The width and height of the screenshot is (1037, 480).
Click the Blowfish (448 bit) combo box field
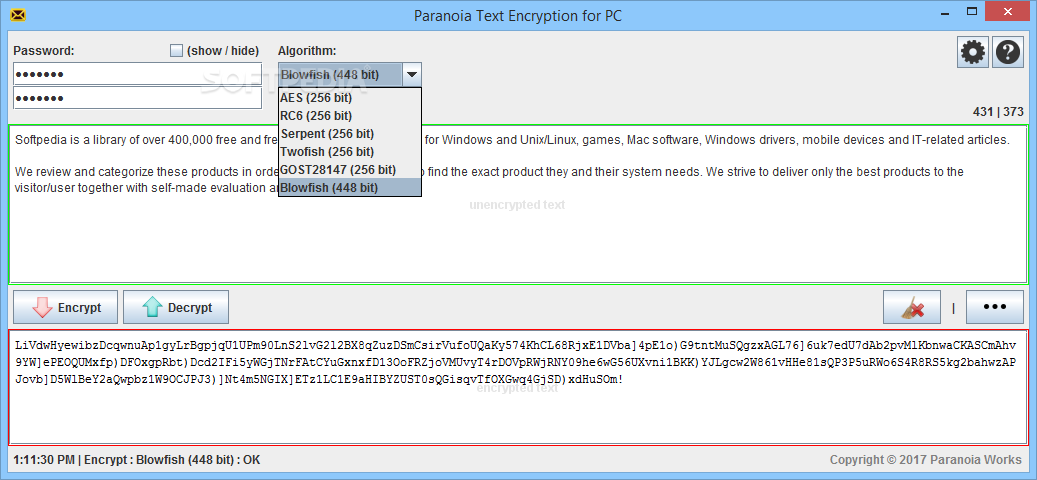click(340, 75)
